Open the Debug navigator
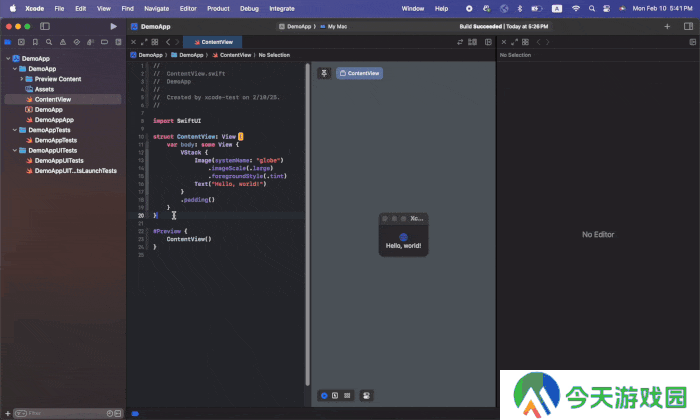 [x=91, y=42]
